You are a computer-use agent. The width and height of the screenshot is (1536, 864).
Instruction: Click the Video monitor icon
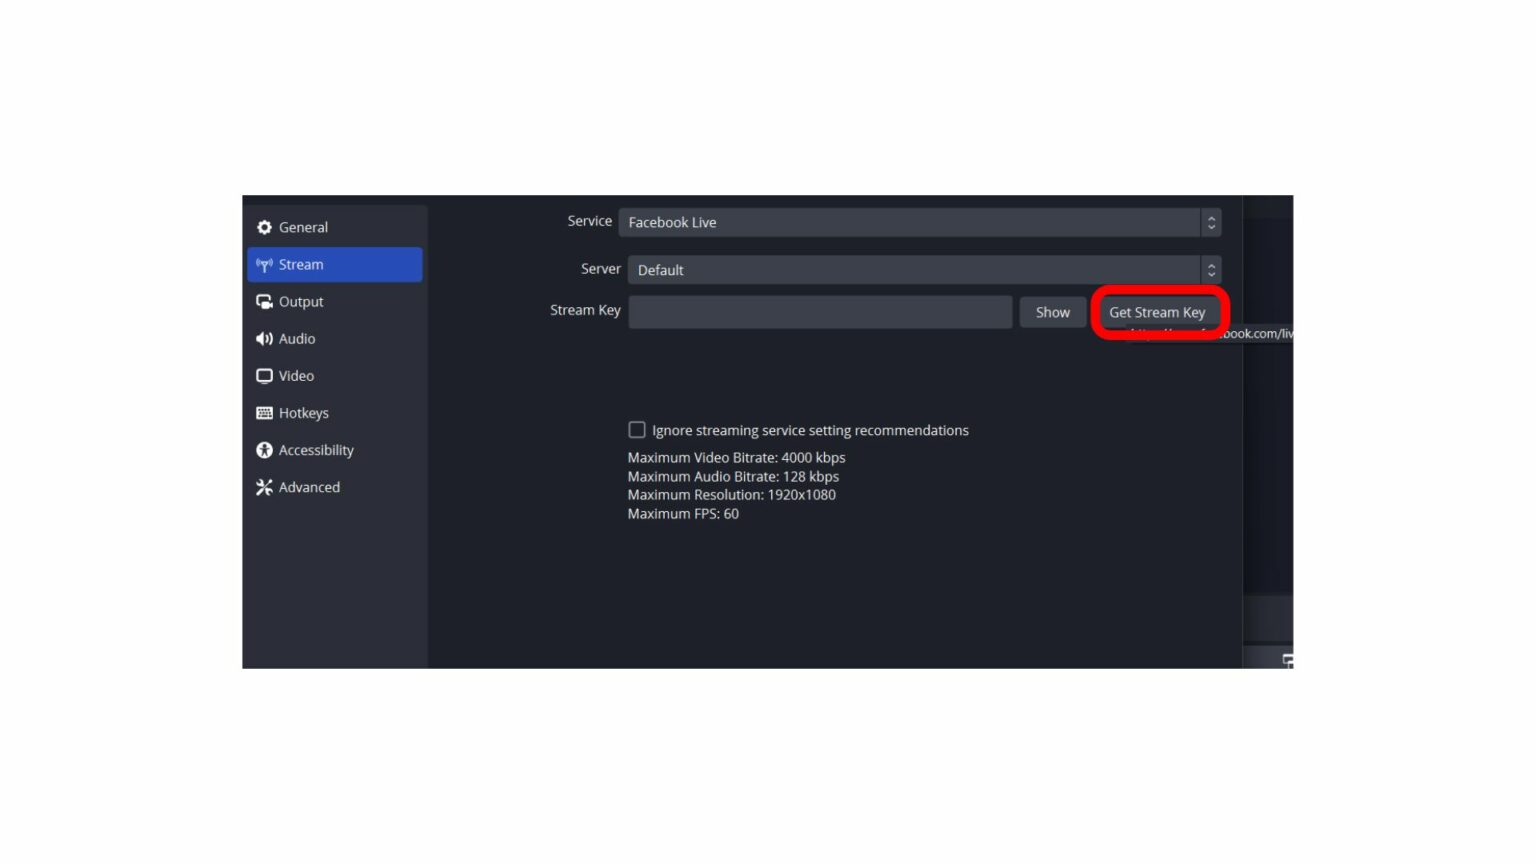[x=264, y=375]
